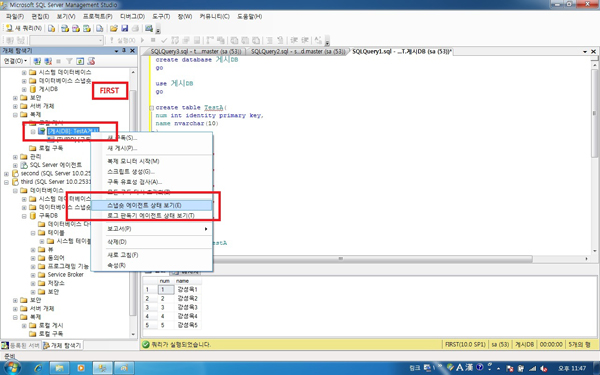The height and width of the screenshot is (375, 600).
Task: Open the Object Explorer panel options arrow
Action: tap(116, 51)
